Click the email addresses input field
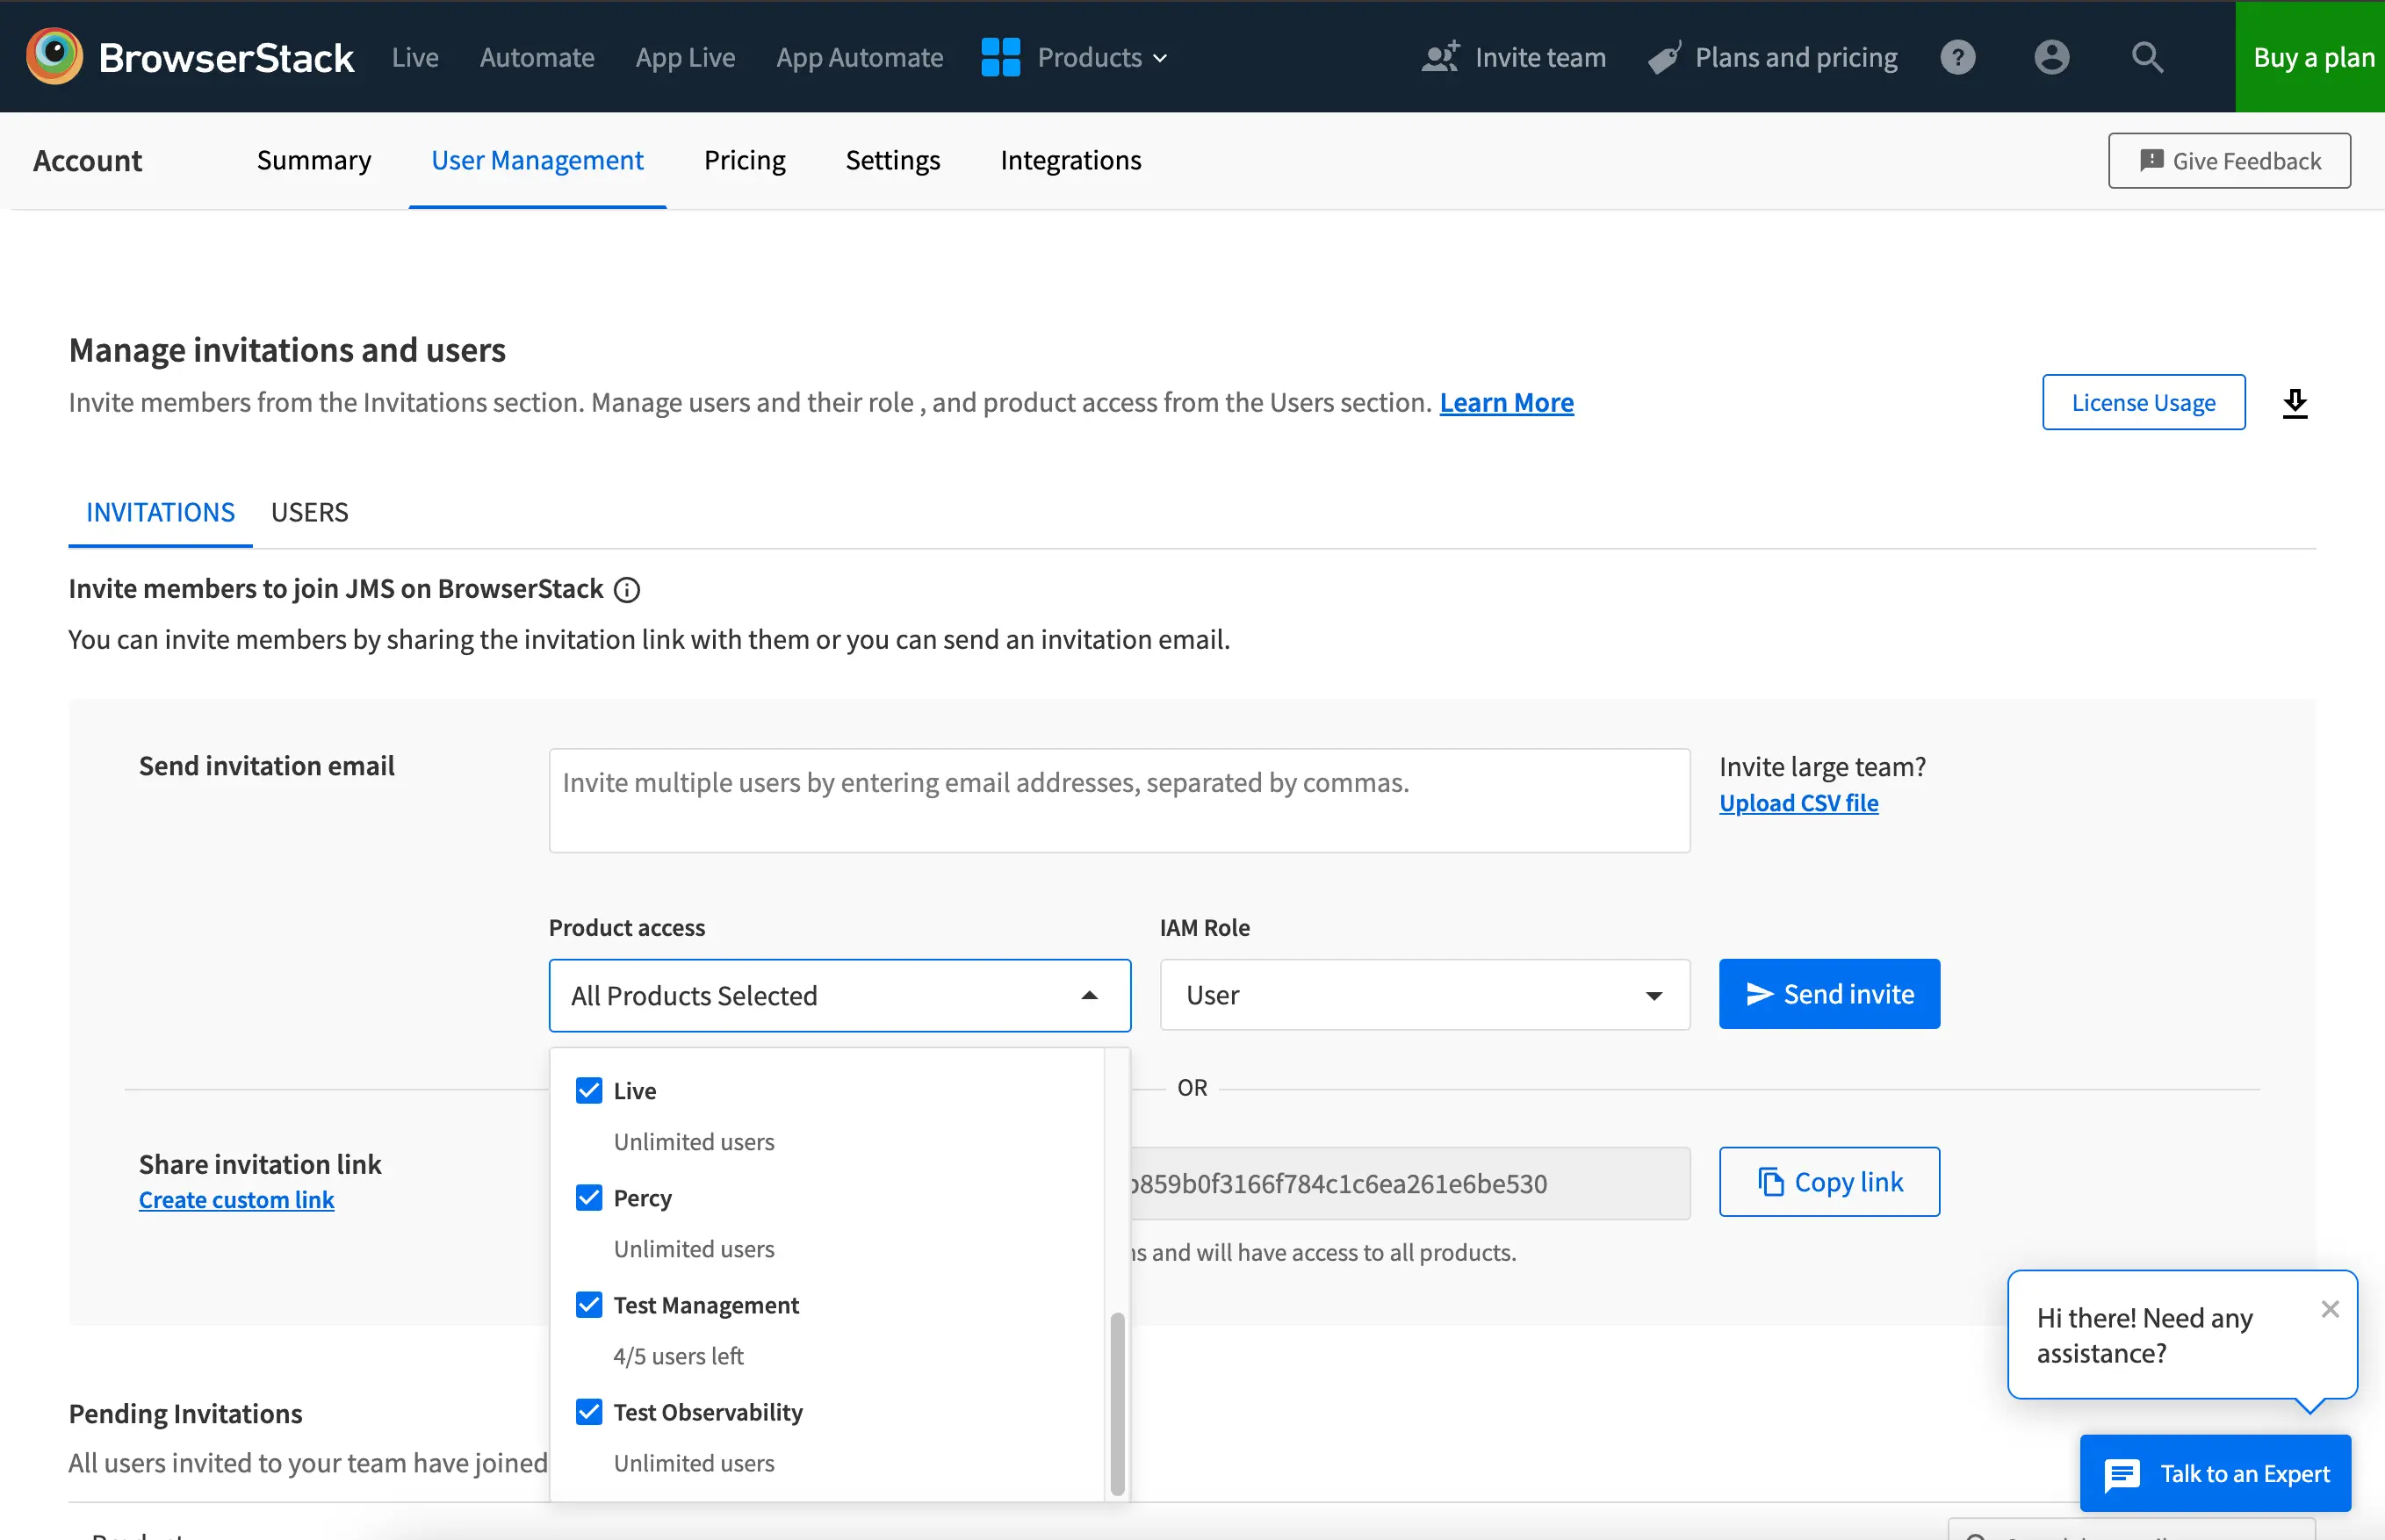This screenshot has width=2385, height=1540. click(x=1118, y=800)
